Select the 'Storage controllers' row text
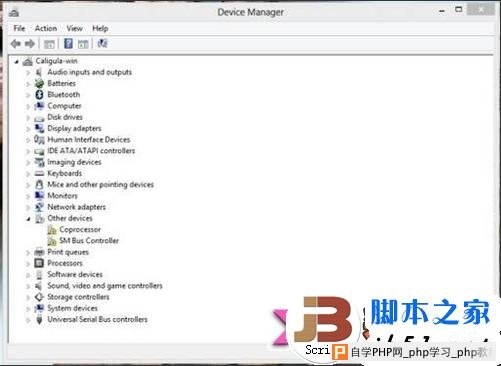 [x=78, y=297]
